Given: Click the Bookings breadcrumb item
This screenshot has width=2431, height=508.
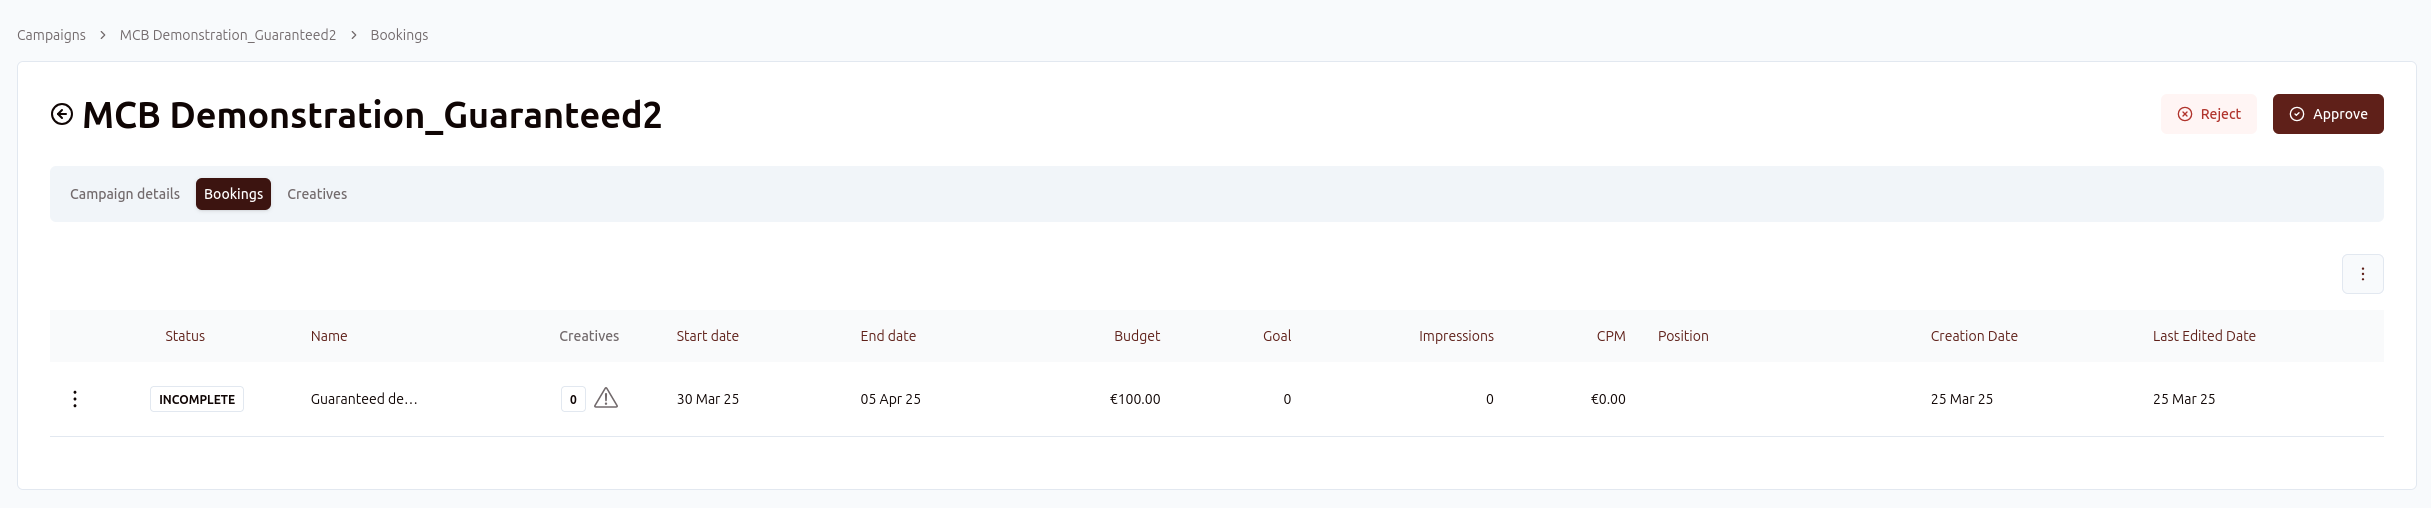Looking at the screenshot, I should coord(399,35).
